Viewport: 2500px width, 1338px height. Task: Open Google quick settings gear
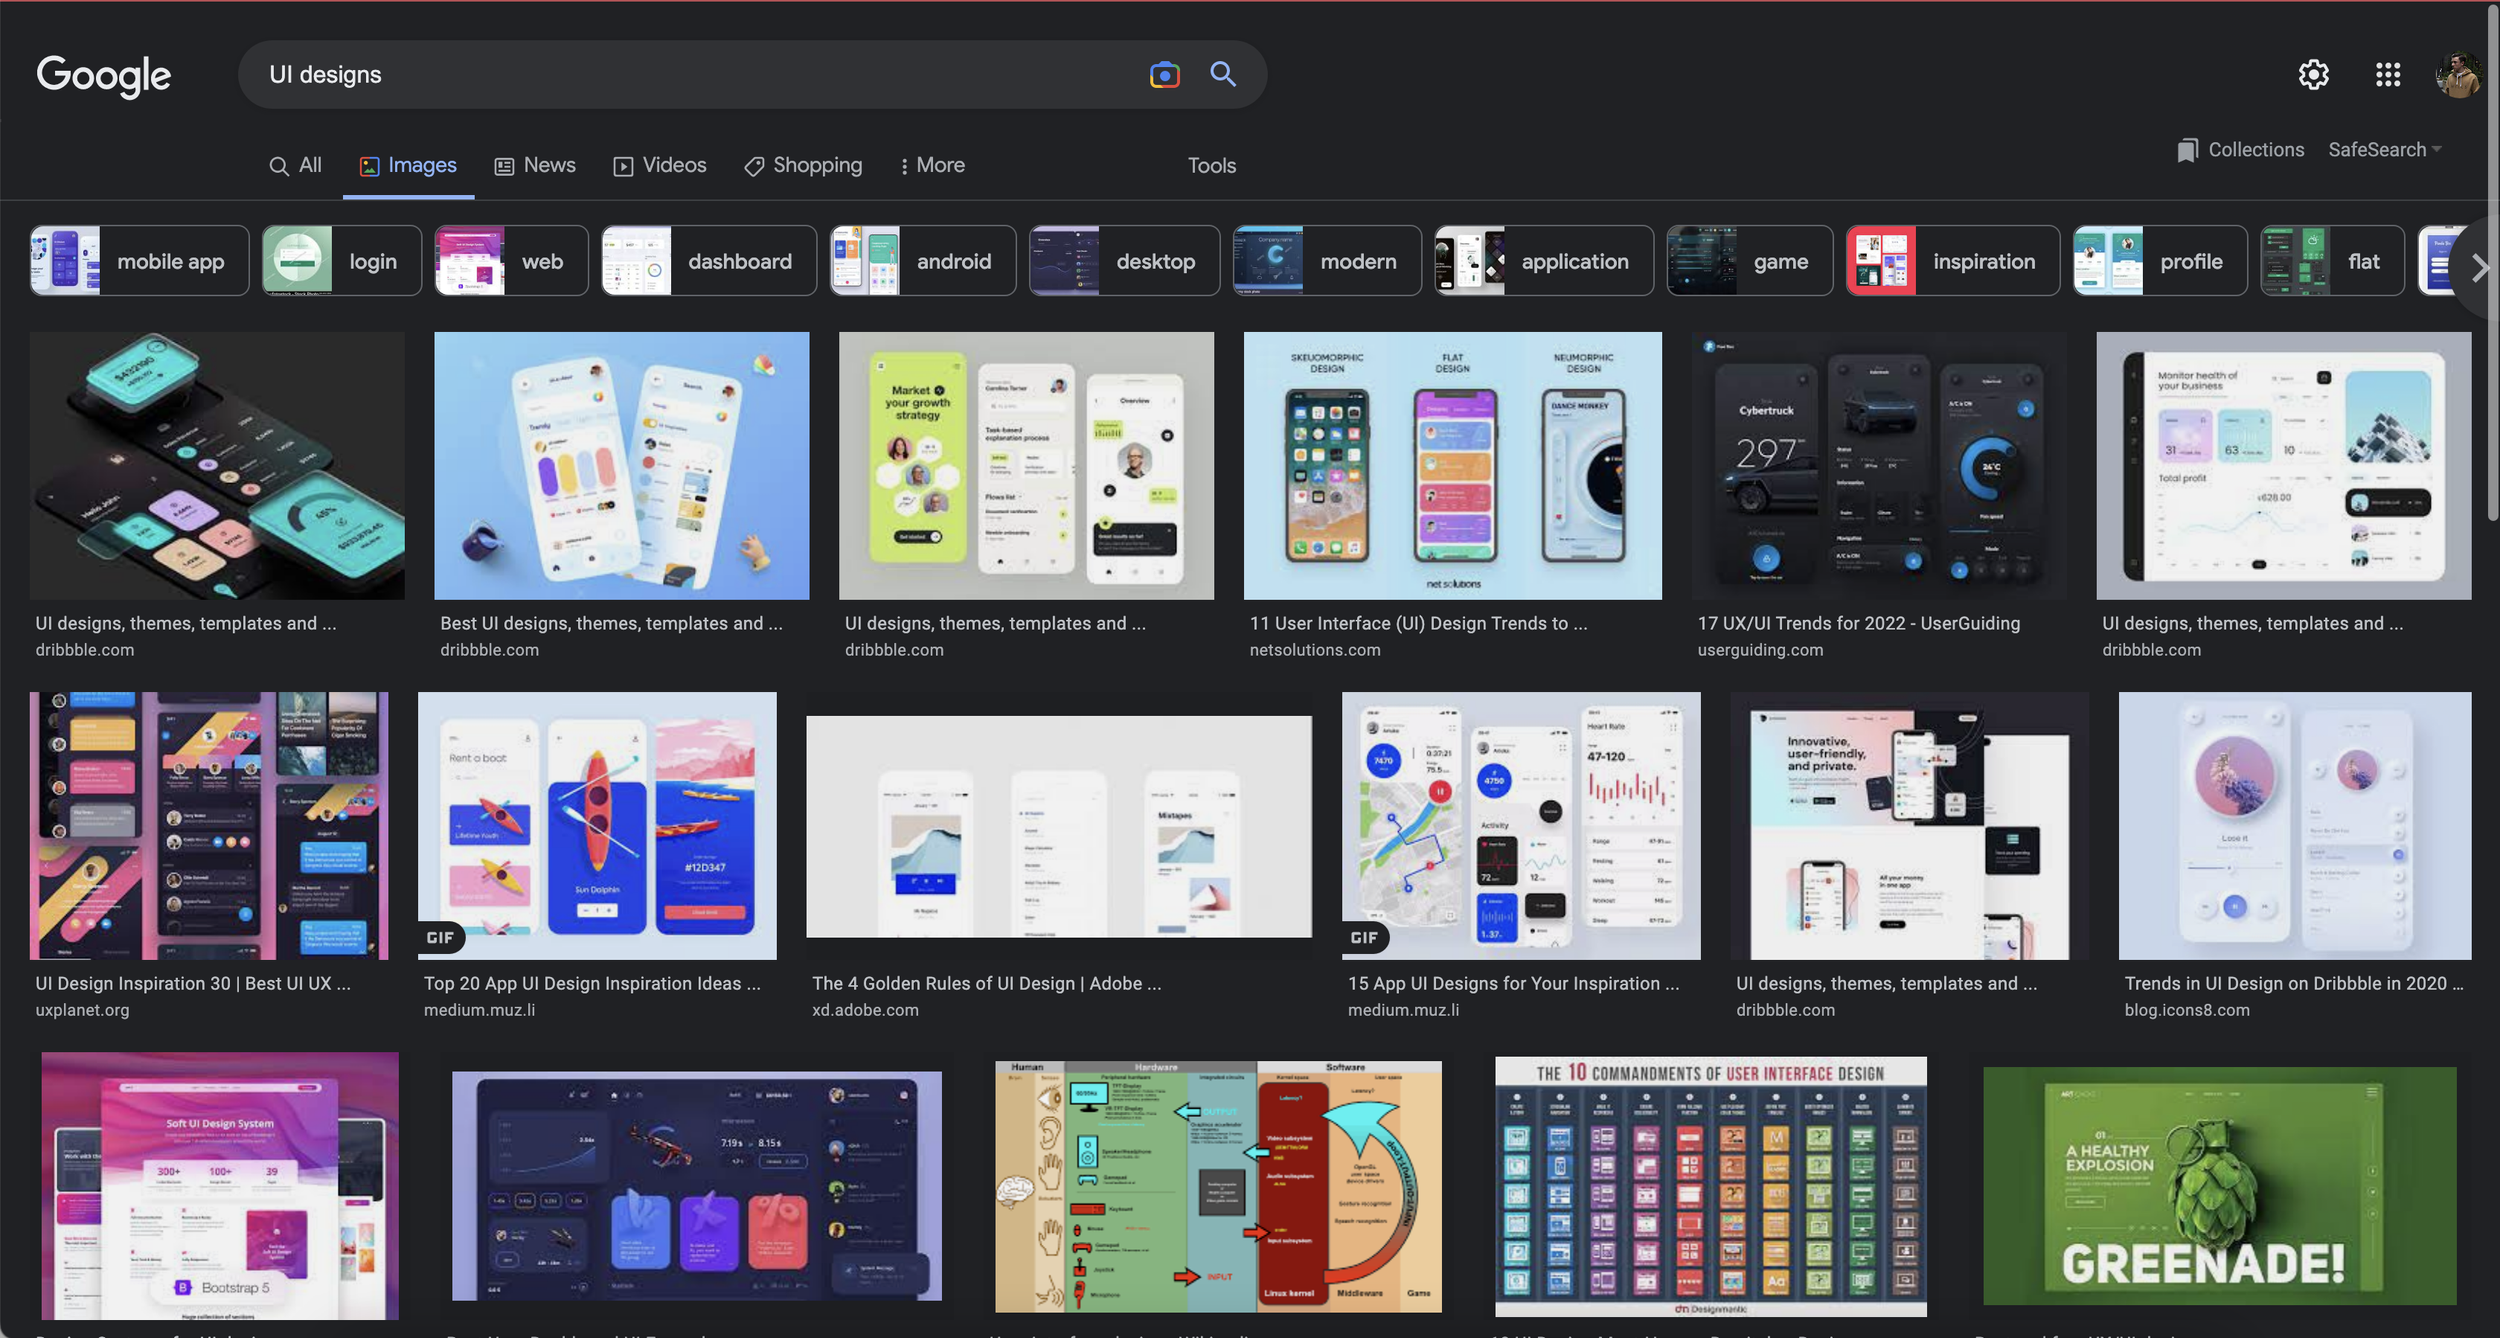tap(2314, 74)
